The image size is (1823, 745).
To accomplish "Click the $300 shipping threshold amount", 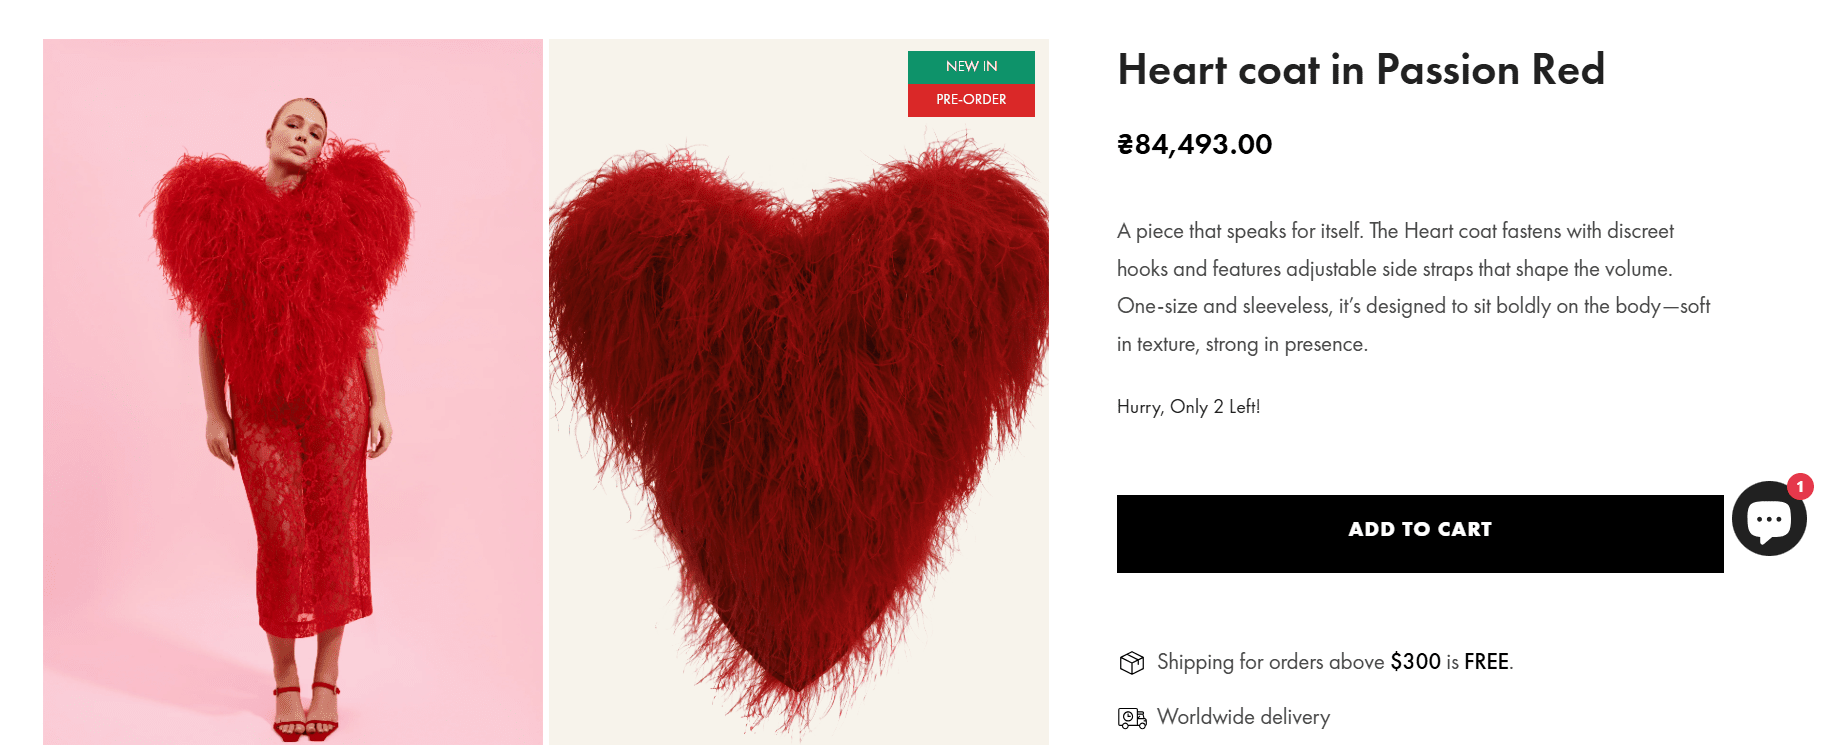I will point(1415,662).
